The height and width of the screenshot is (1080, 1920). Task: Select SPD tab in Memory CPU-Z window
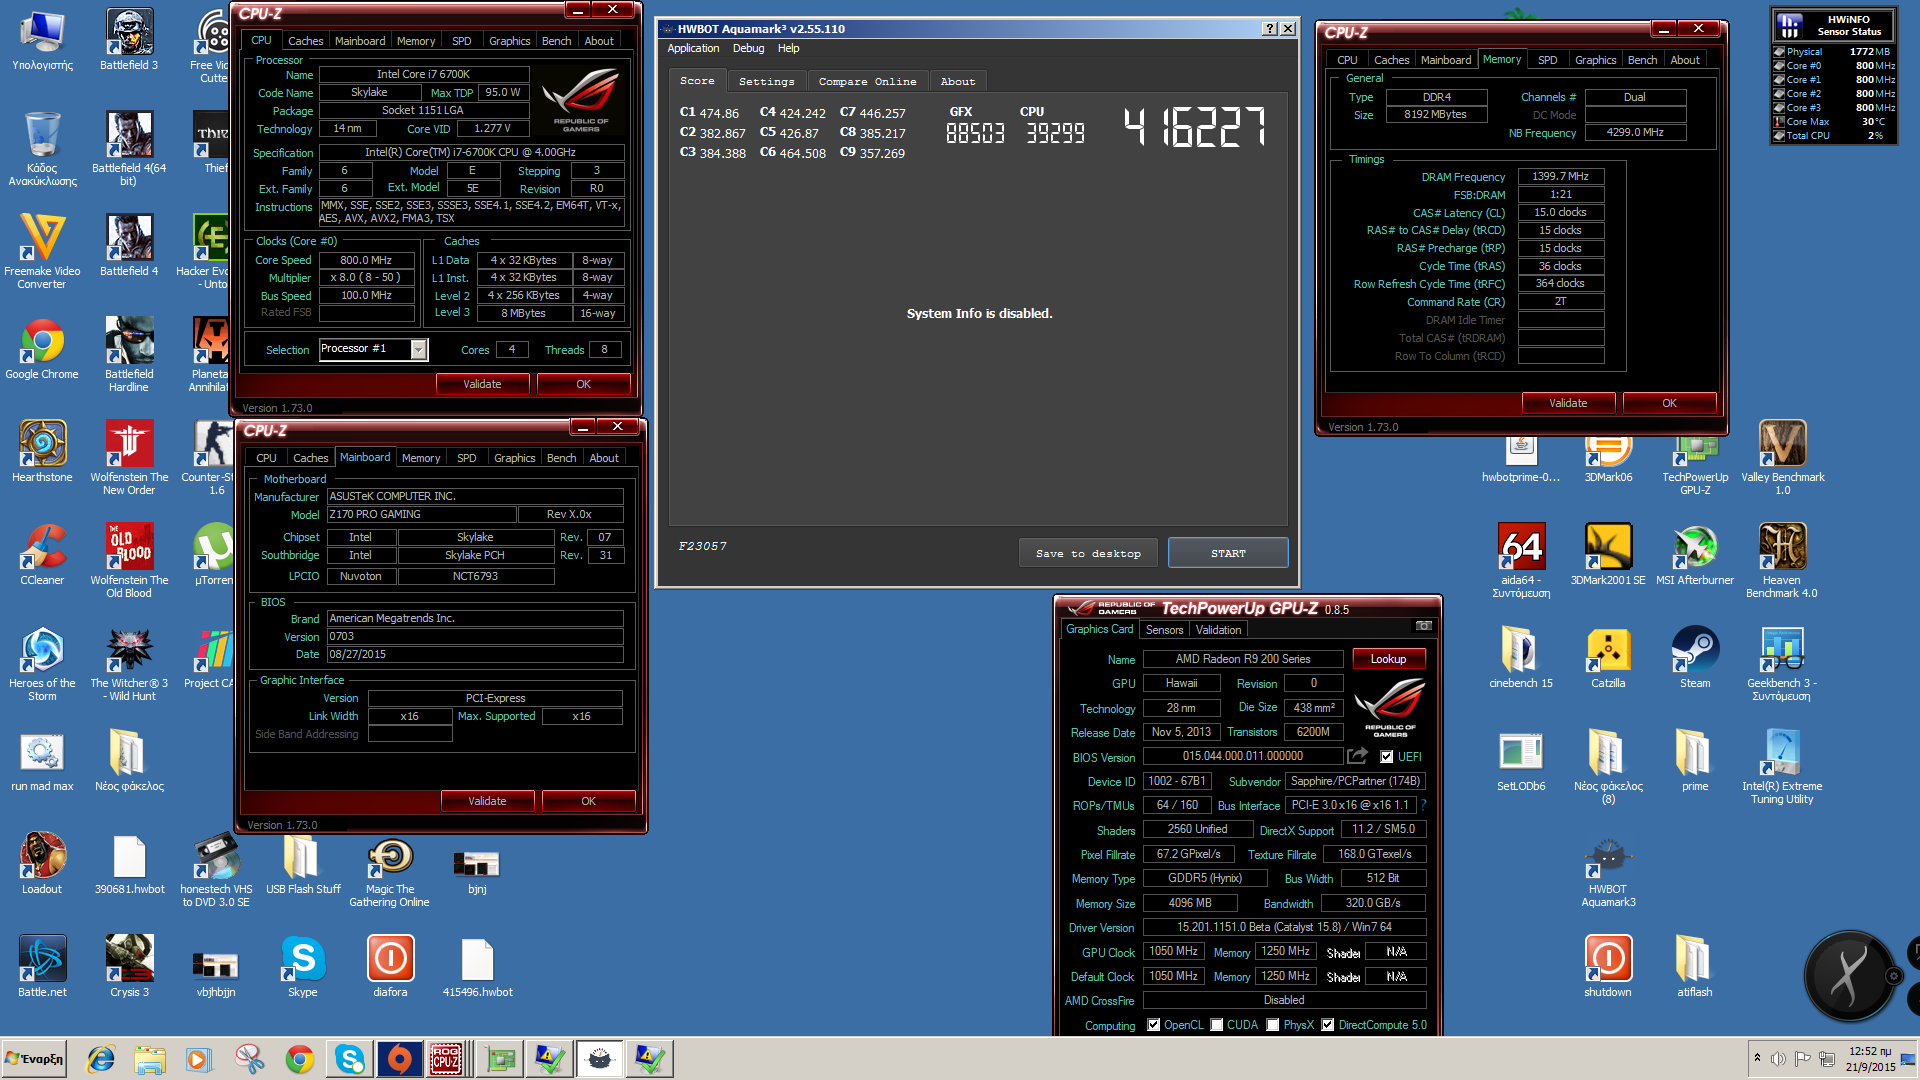click(1547, 60)
